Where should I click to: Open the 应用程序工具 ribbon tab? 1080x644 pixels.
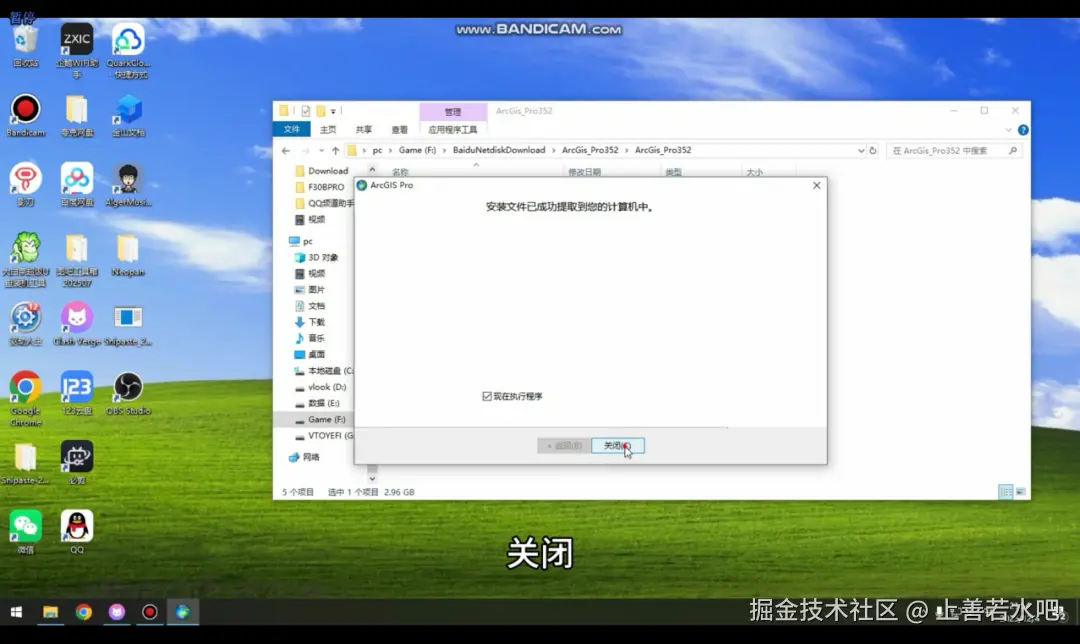tap(453, 129)
